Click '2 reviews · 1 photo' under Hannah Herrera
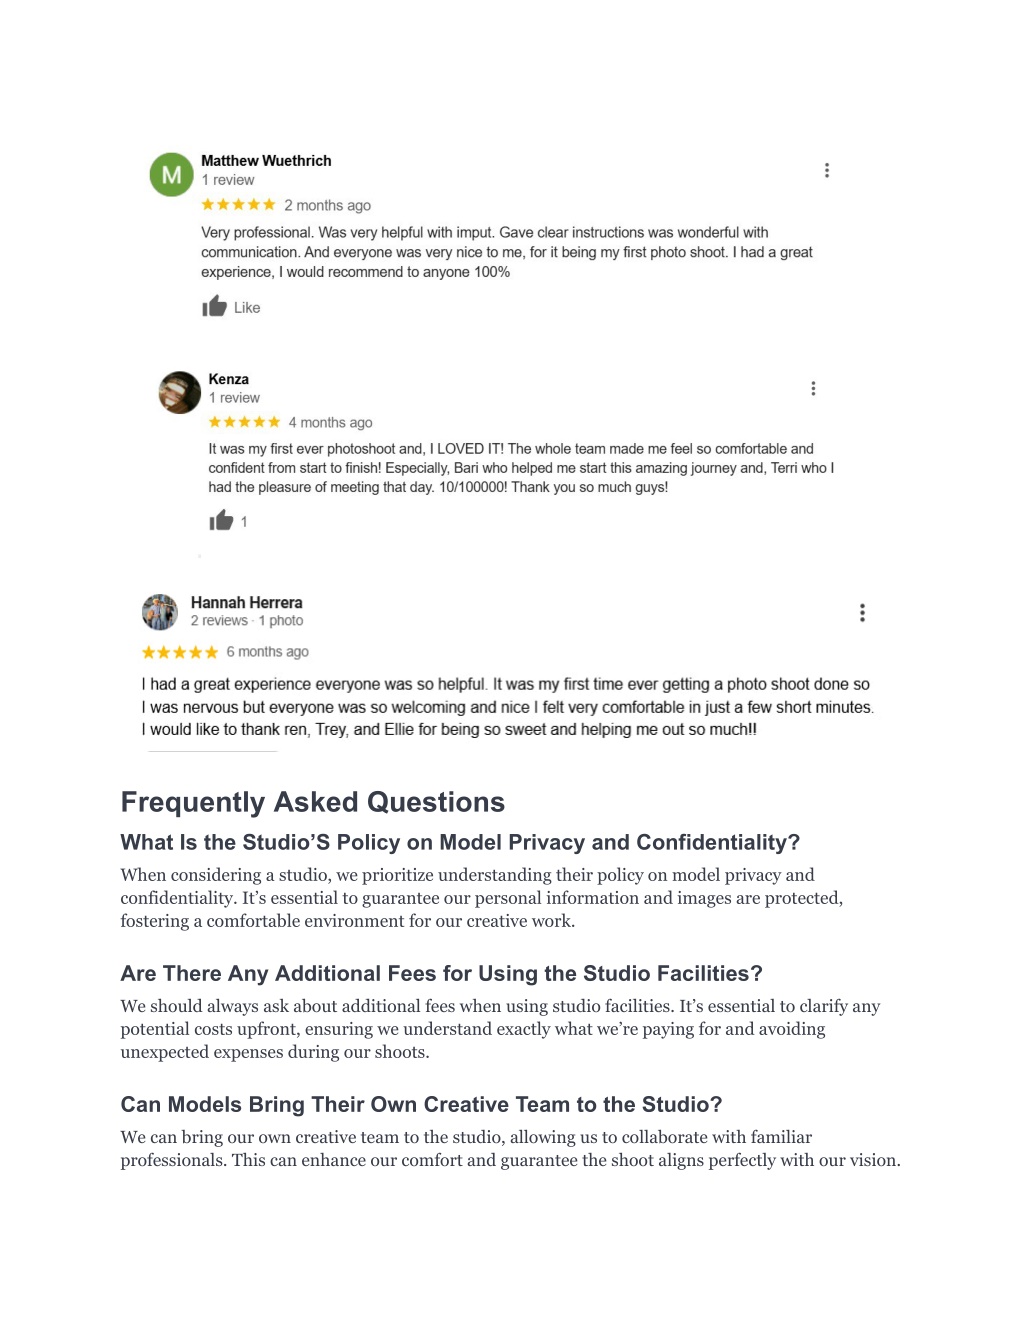1024x1325 pixels. pos(247,621)
